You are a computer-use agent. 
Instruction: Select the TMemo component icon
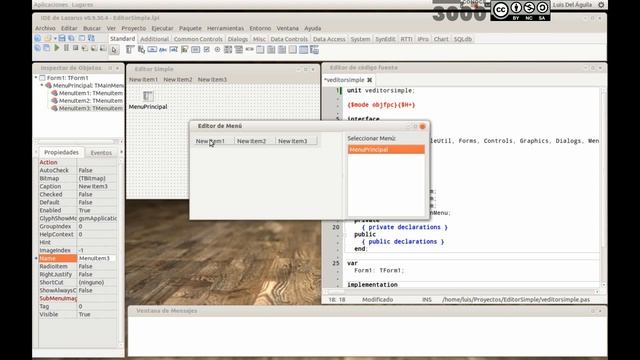tap(184, 49)
